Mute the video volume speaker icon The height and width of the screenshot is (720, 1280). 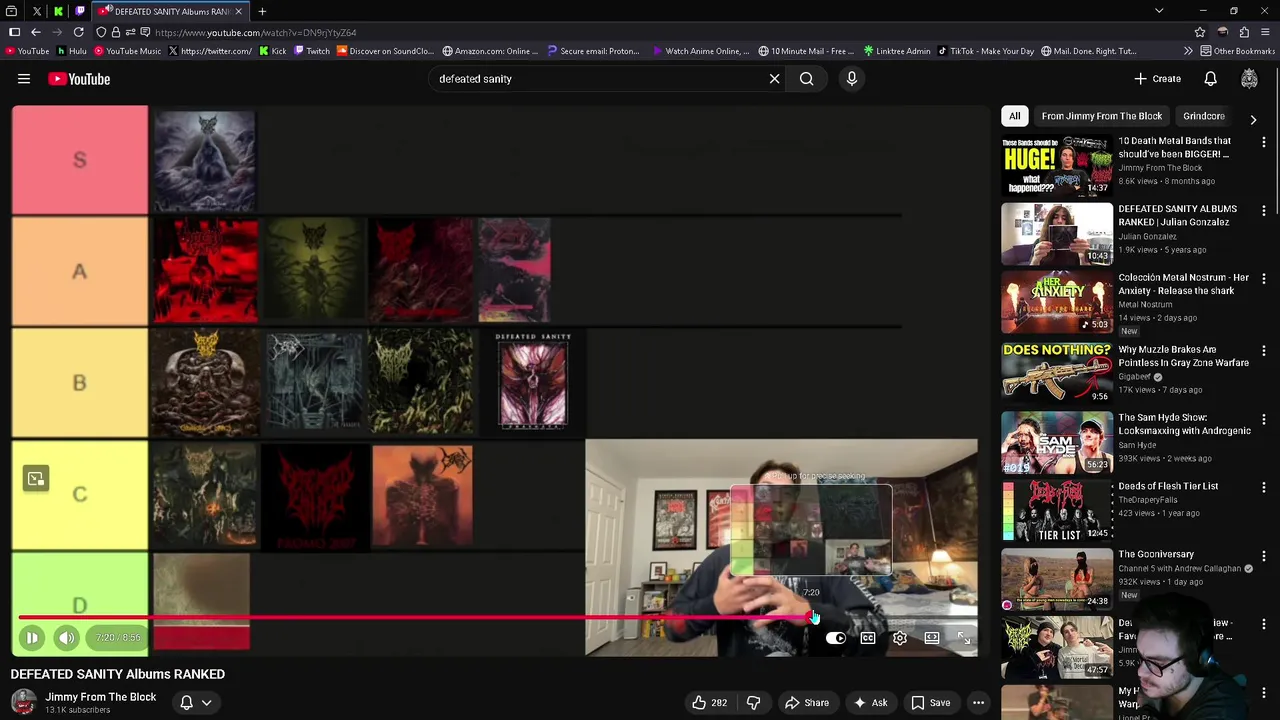(66, 637)
